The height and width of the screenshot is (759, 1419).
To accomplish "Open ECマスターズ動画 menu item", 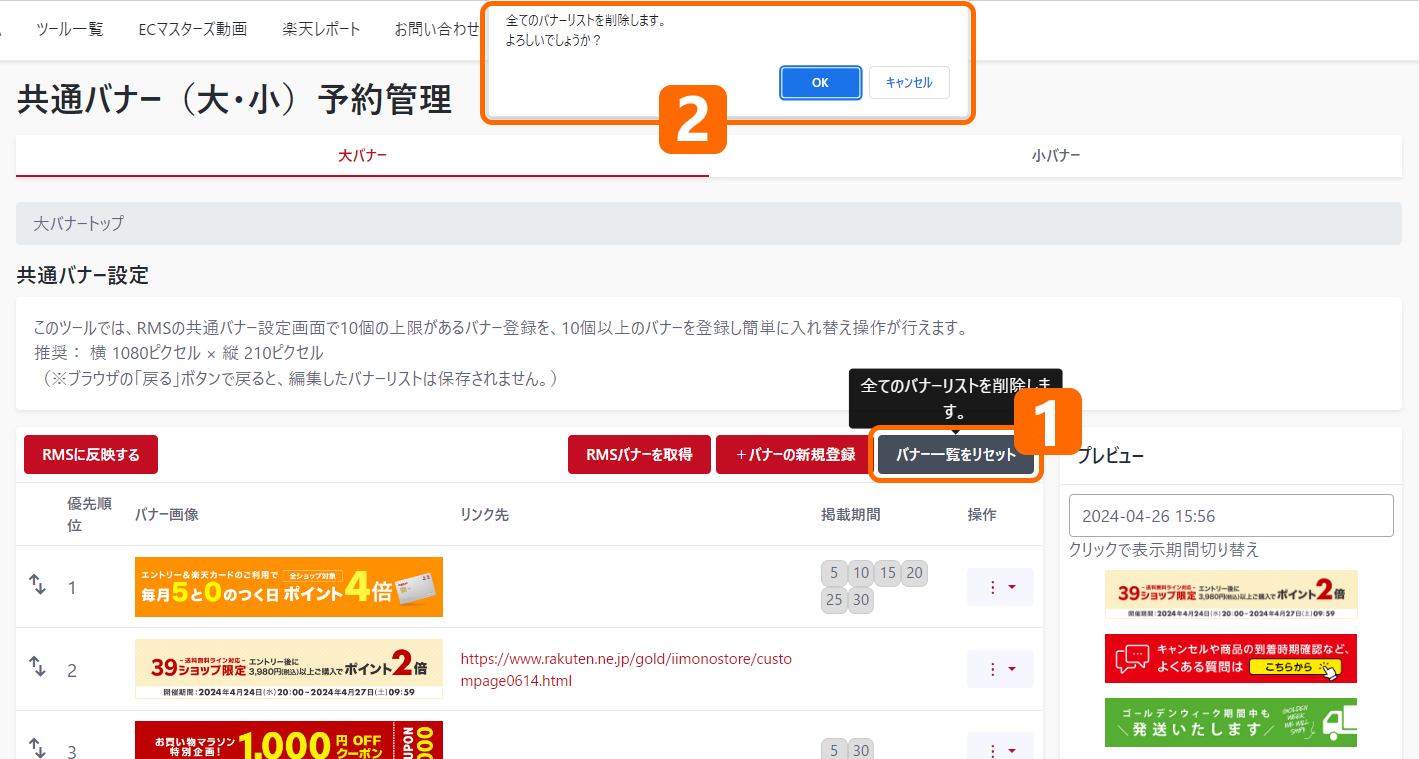I will [193, 29].
